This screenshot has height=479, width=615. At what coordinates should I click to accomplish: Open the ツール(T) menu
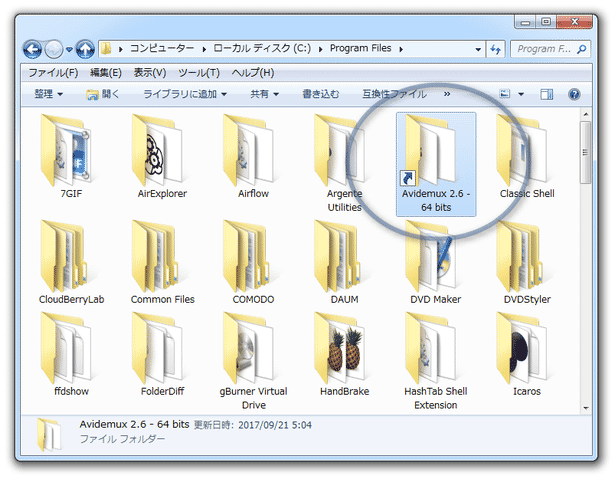point(199,73)
